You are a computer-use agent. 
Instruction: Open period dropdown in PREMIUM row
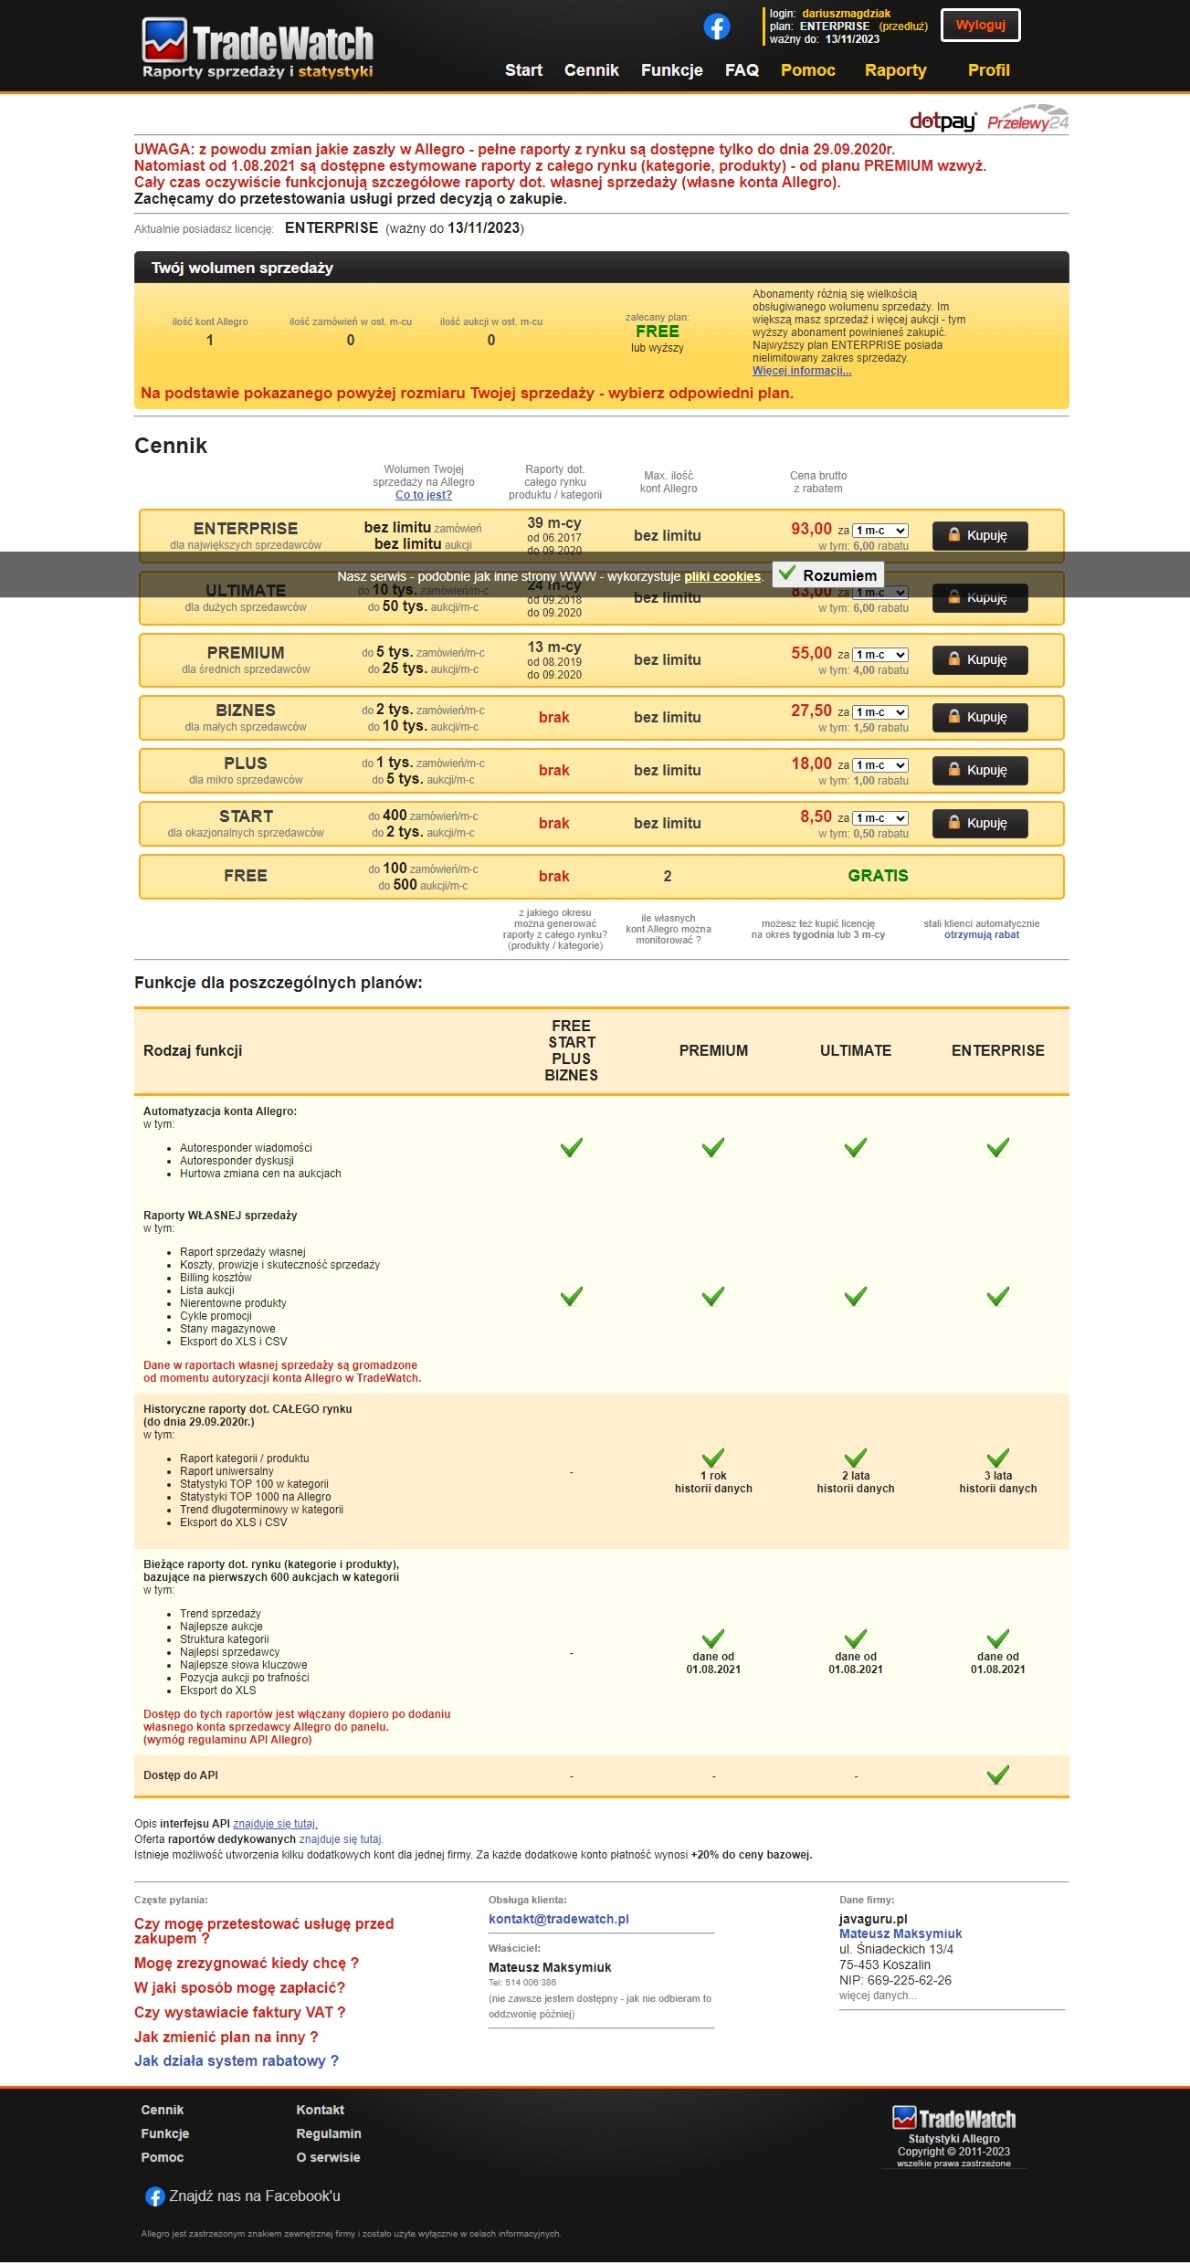point(880,655)
